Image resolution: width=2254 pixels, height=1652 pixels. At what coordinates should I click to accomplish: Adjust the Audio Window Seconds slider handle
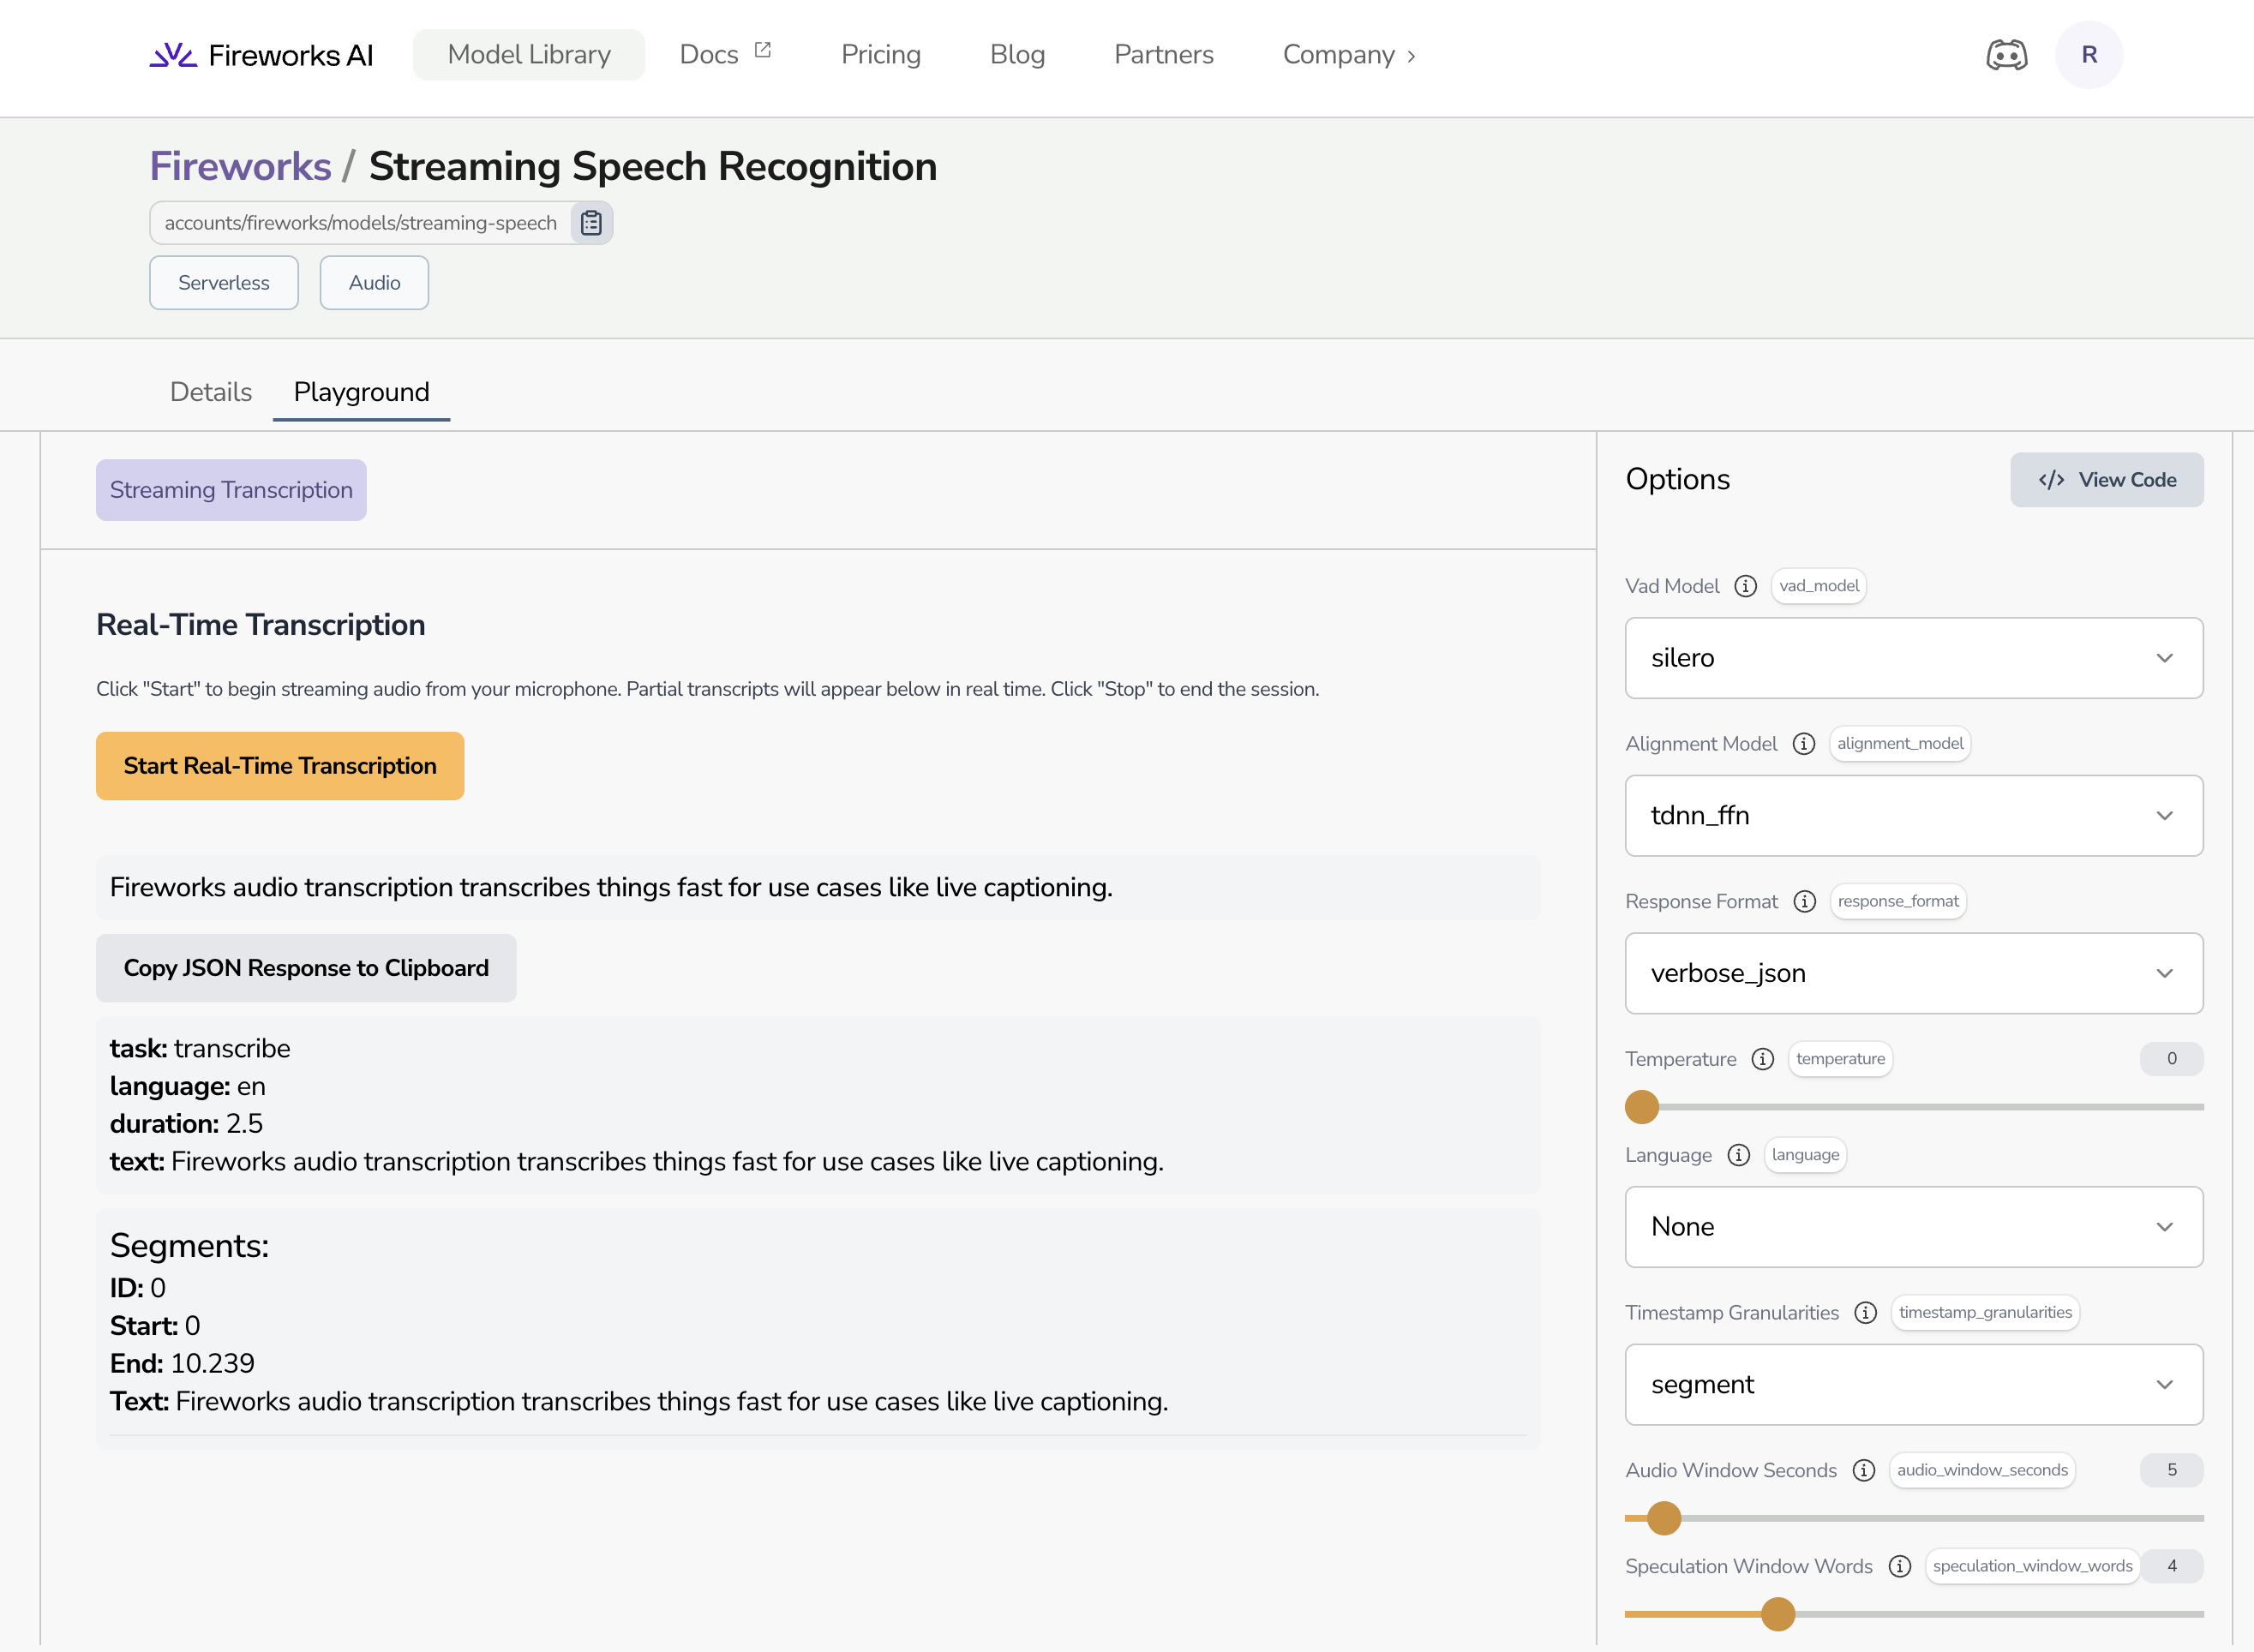(x=1664, y=1518)
